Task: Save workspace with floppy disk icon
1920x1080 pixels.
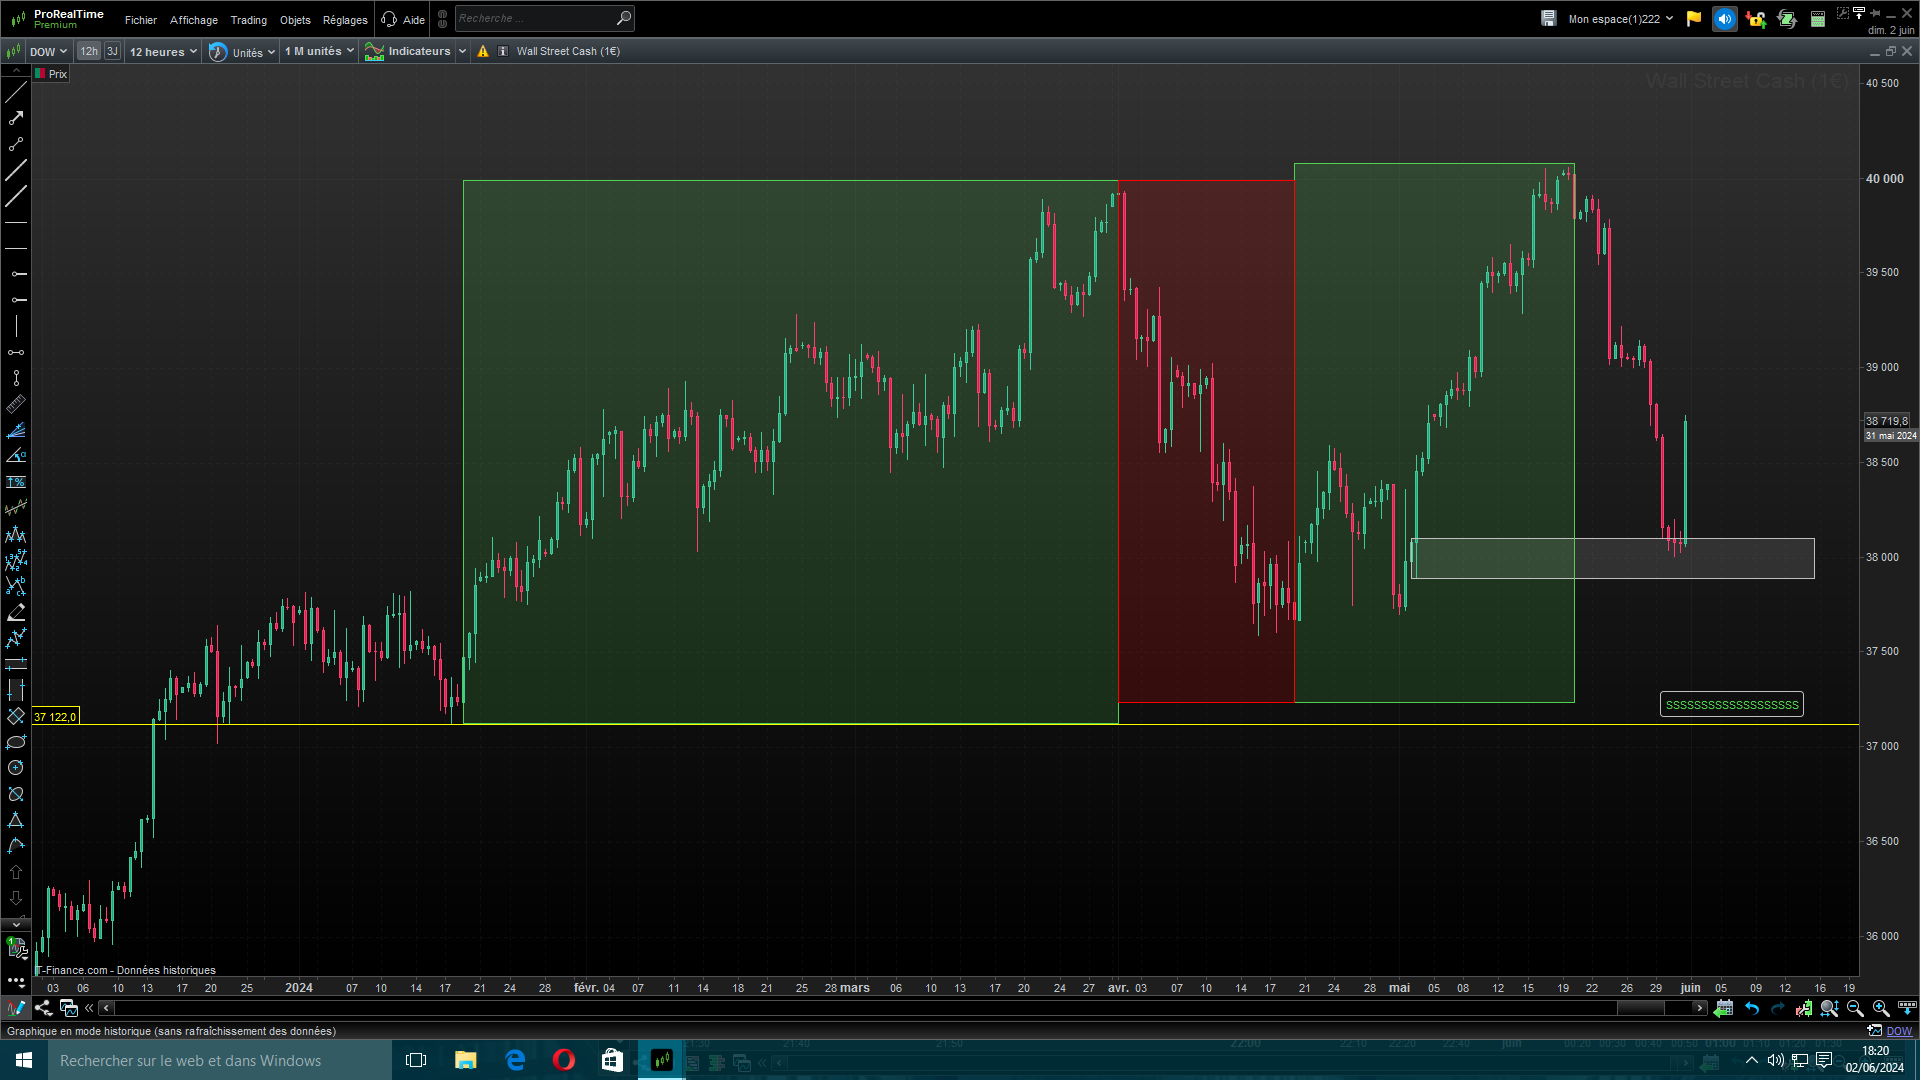Action: point(1548,19)
